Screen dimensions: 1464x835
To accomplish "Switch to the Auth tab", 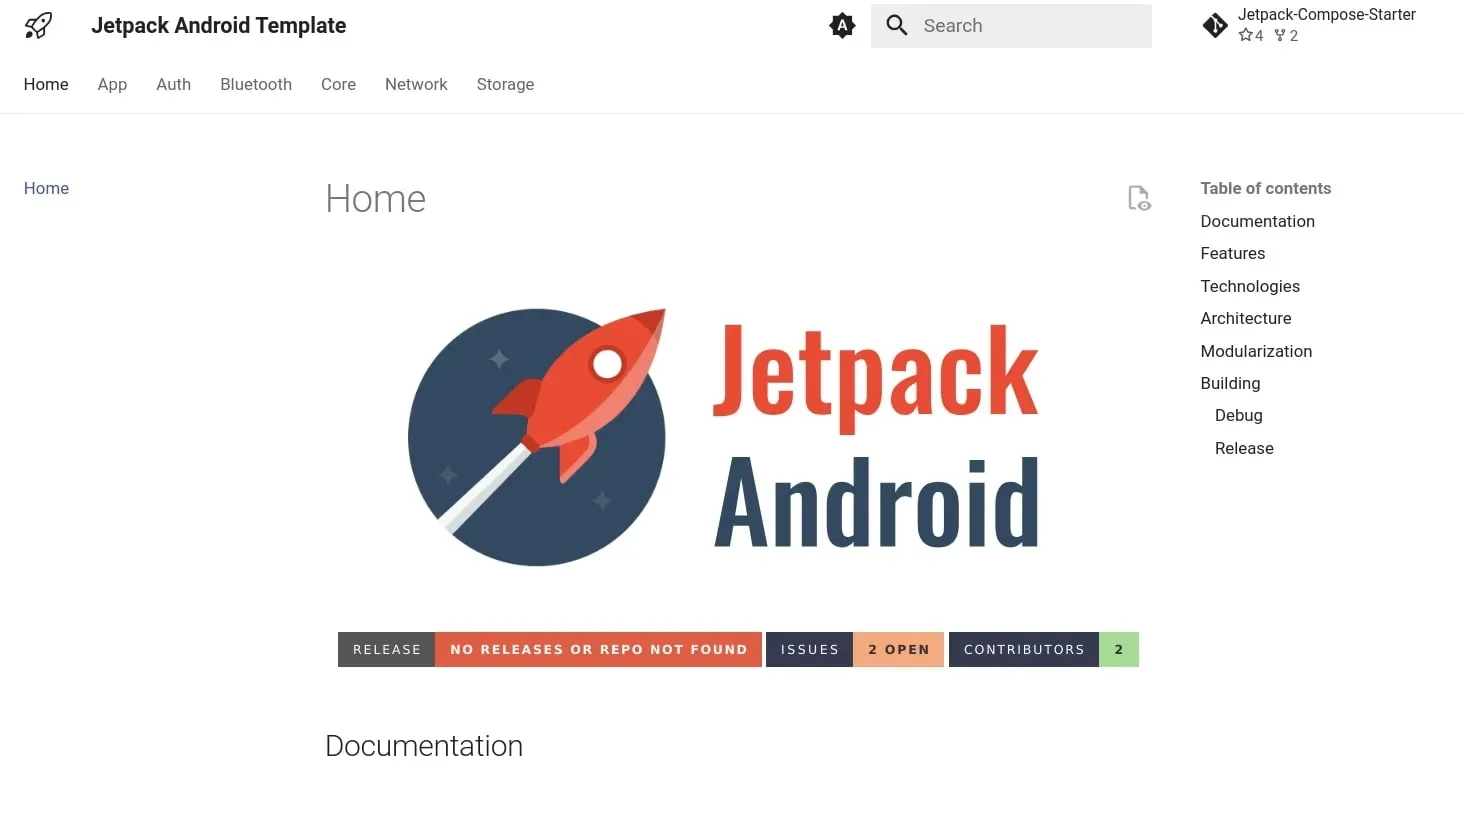I will point(173,84).
